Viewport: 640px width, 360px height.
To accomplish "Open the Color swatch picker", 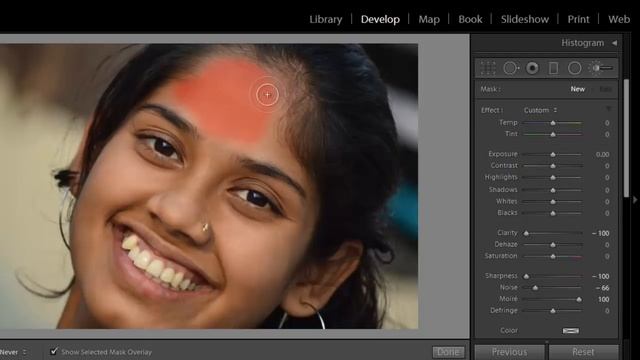I will point(571,331).
